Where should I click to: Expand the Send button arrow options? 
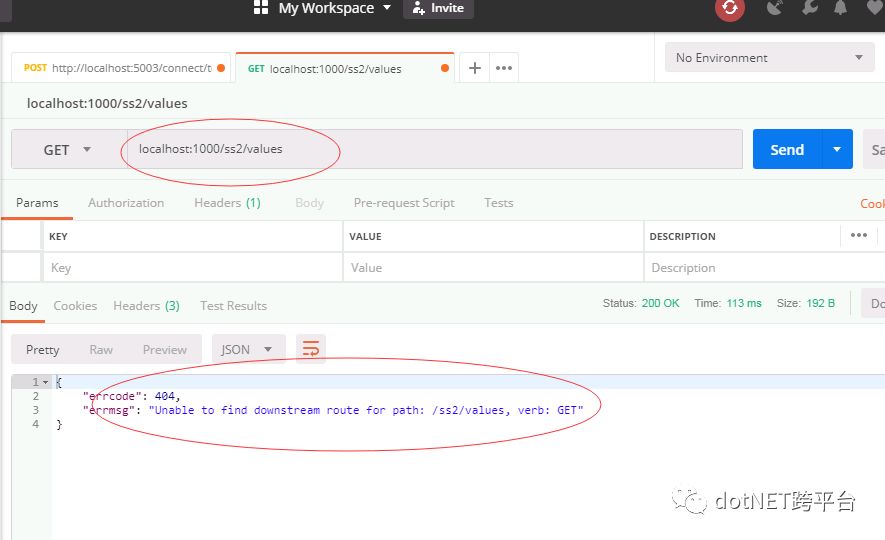click(837, 150)
